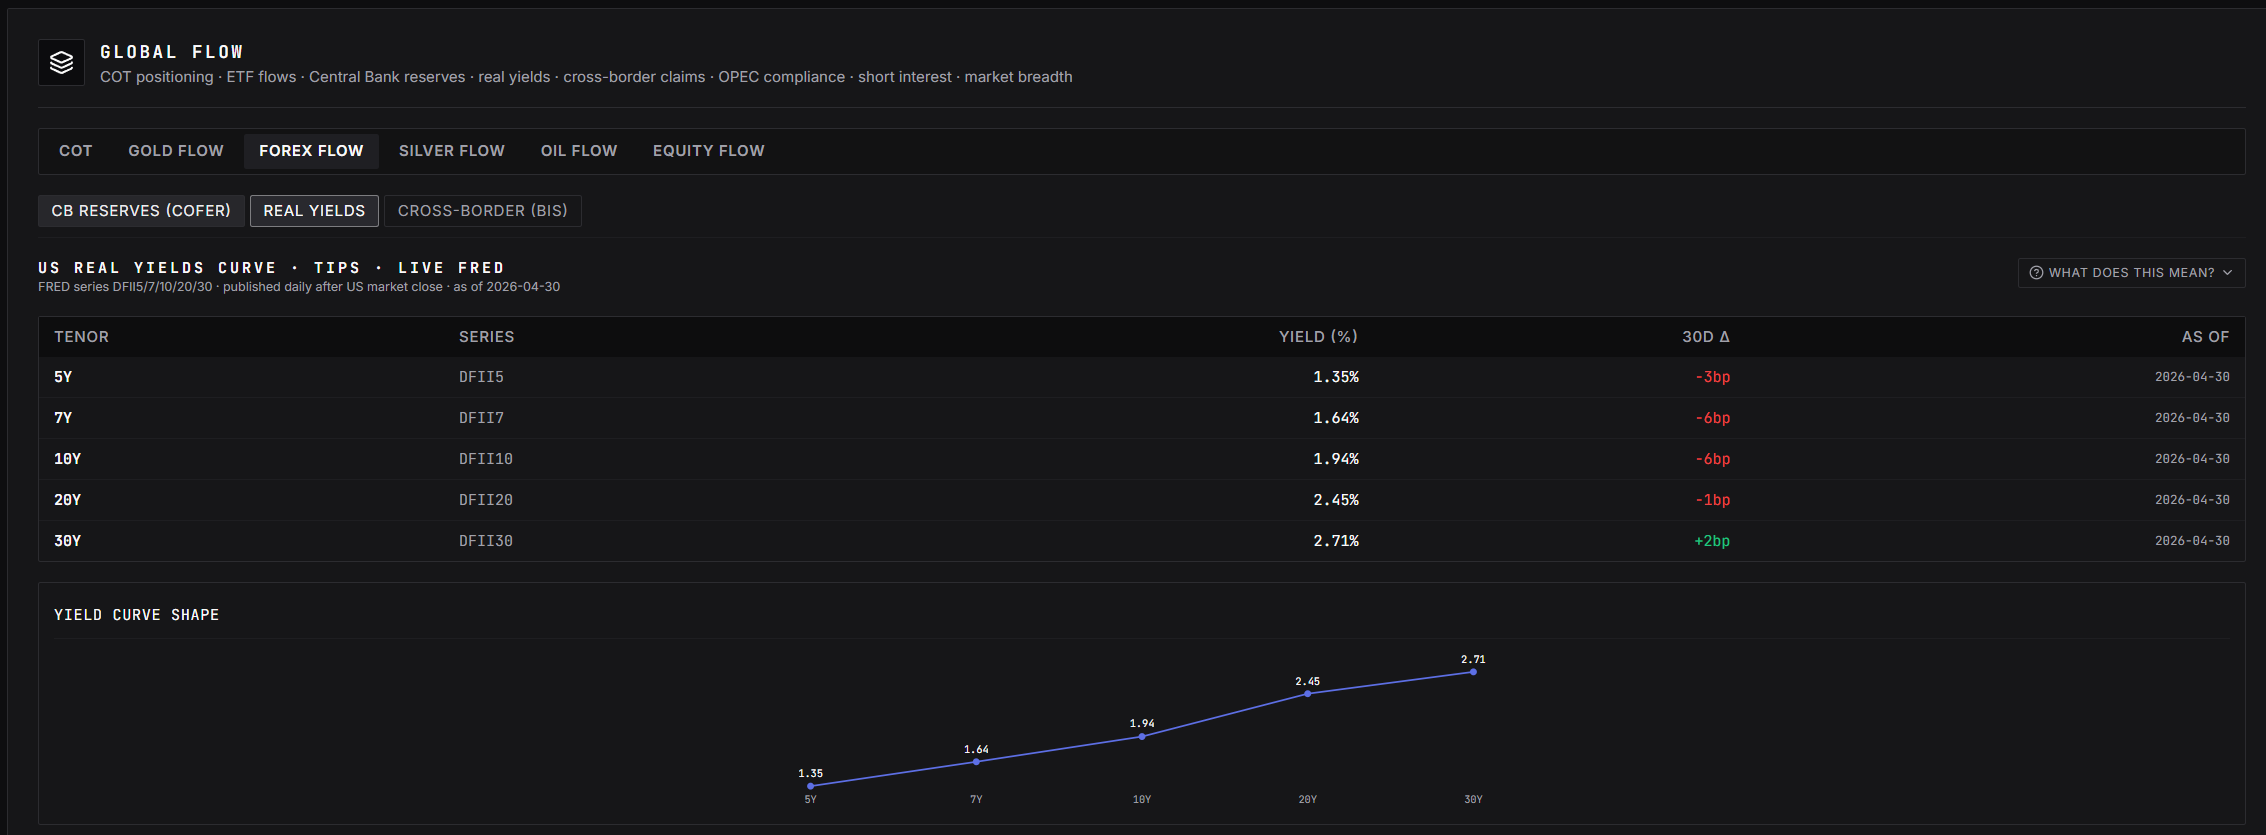Click the Tenor column header
This screenshot has width=2266, height=835.
tap(82, 337)
